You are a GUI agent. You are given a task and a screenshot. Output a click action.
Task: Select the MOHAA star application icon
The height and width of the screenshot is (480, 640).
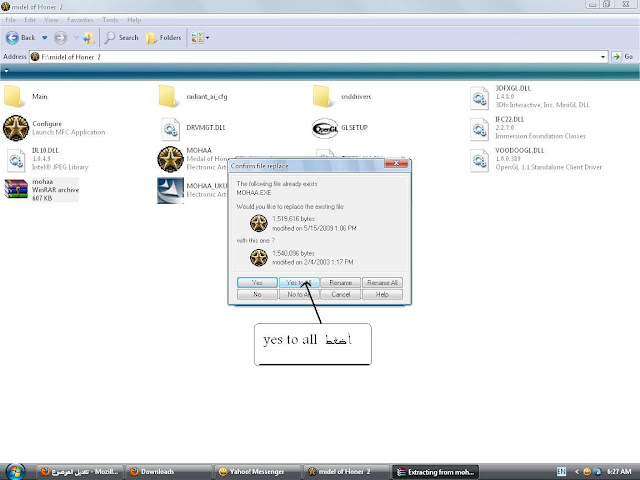170,159
